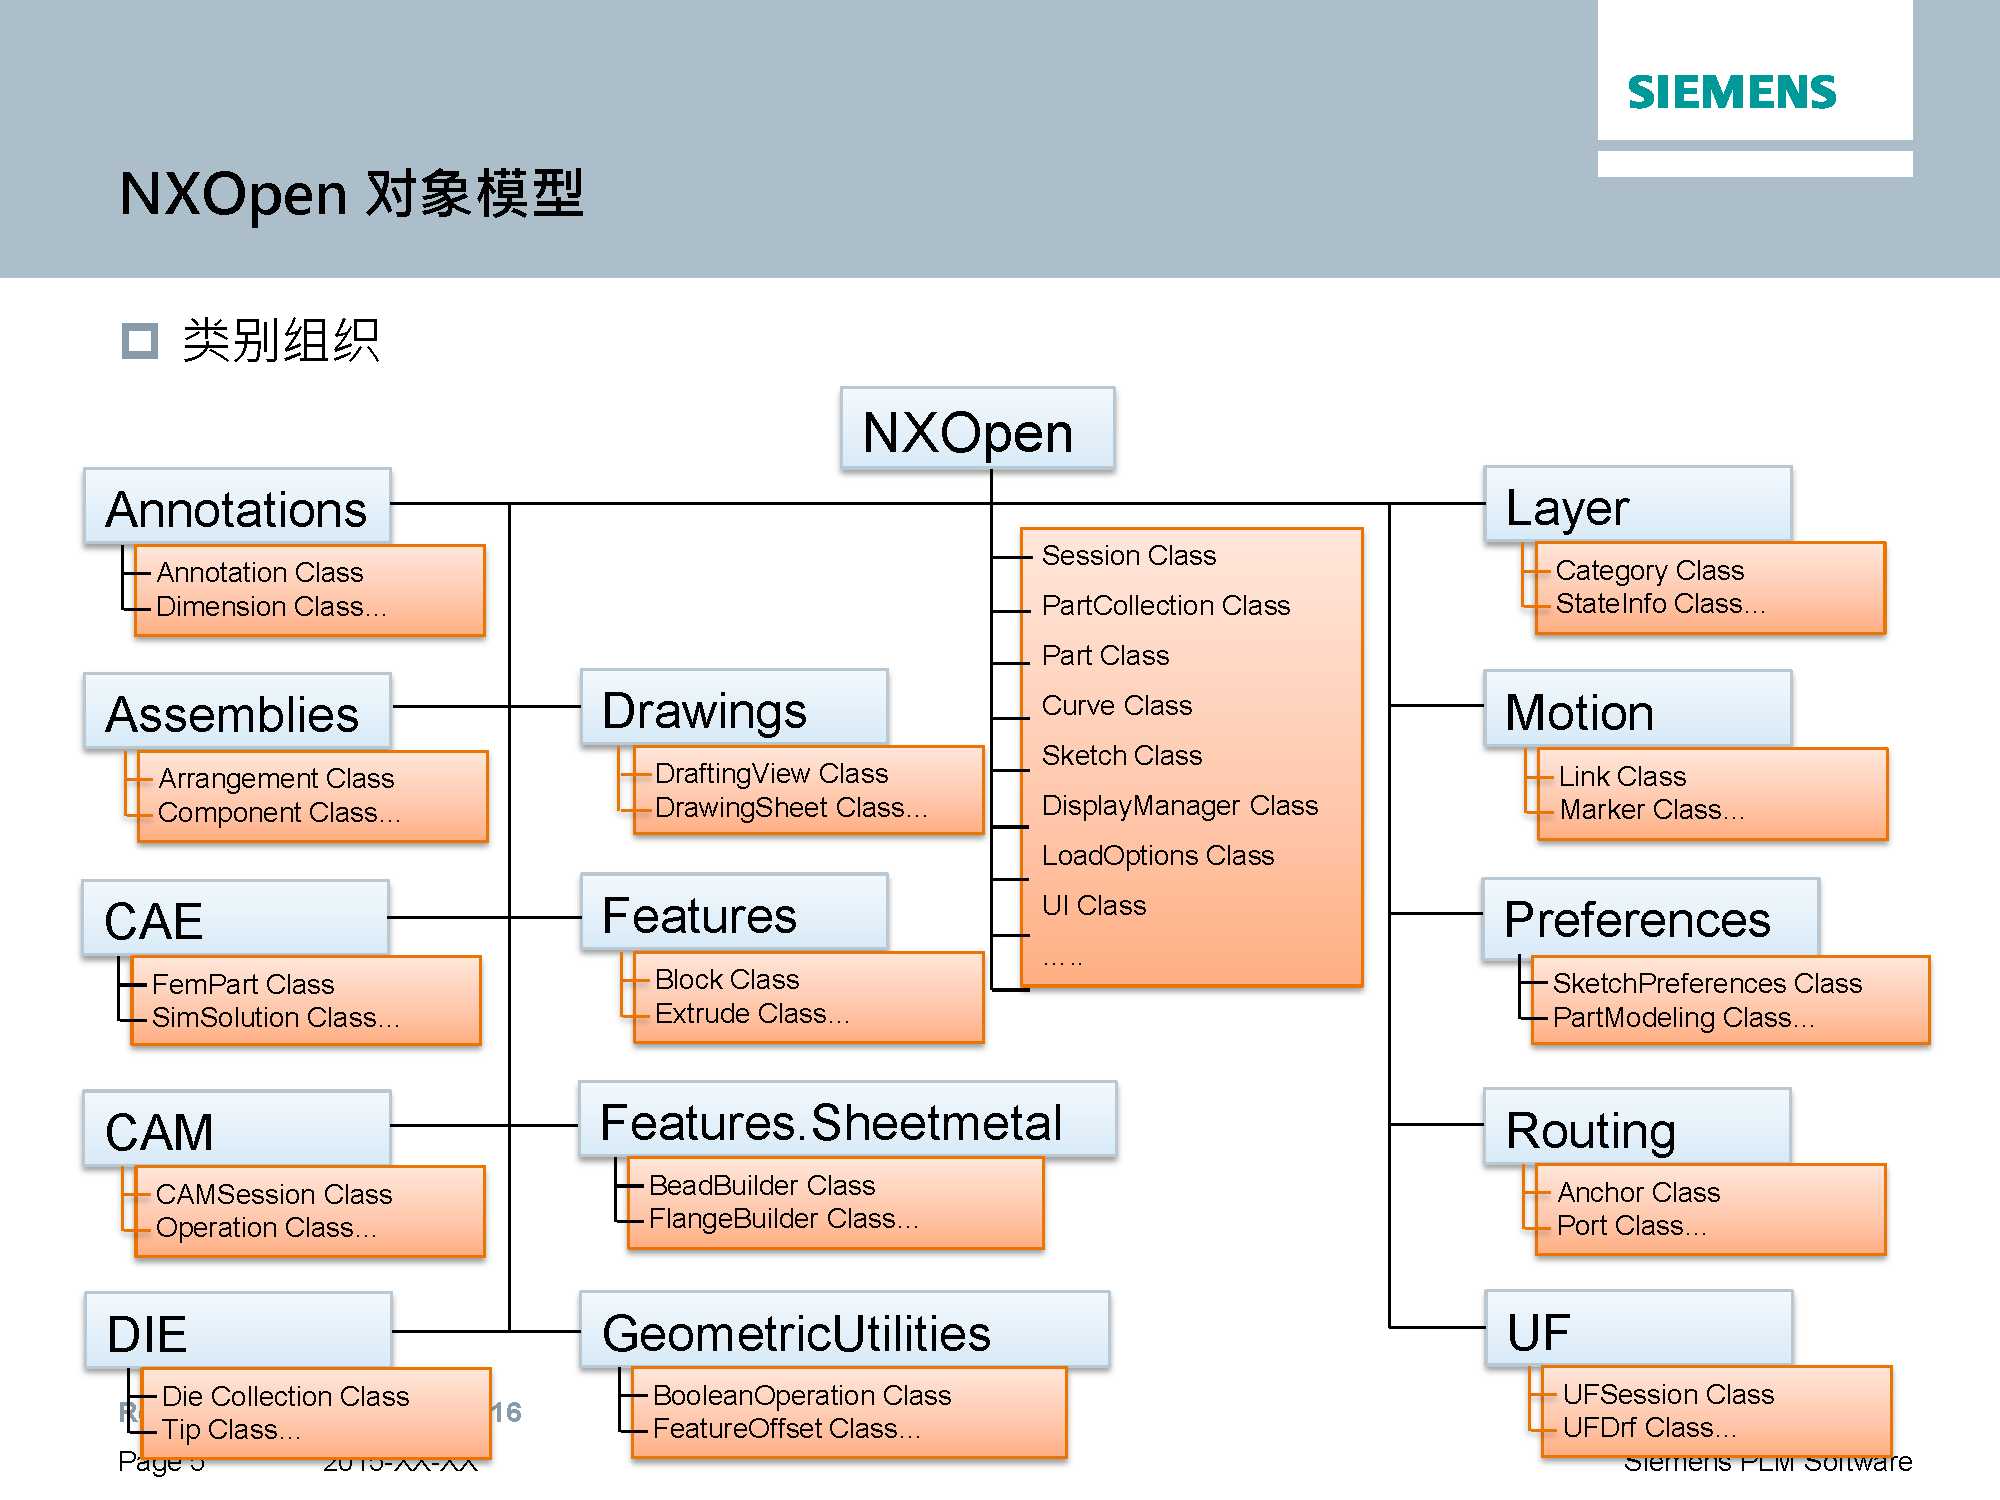This screenshot has height=1500, width=2000.
Task: Click 'Port Class...' text
Action: [x=1632, y=1225]
